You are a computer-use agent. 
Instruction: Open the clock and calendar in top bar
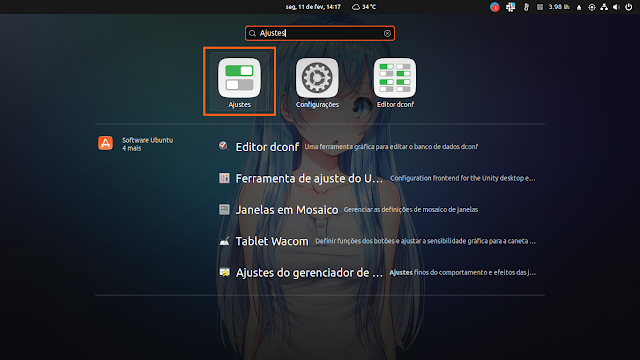(313, 7)
